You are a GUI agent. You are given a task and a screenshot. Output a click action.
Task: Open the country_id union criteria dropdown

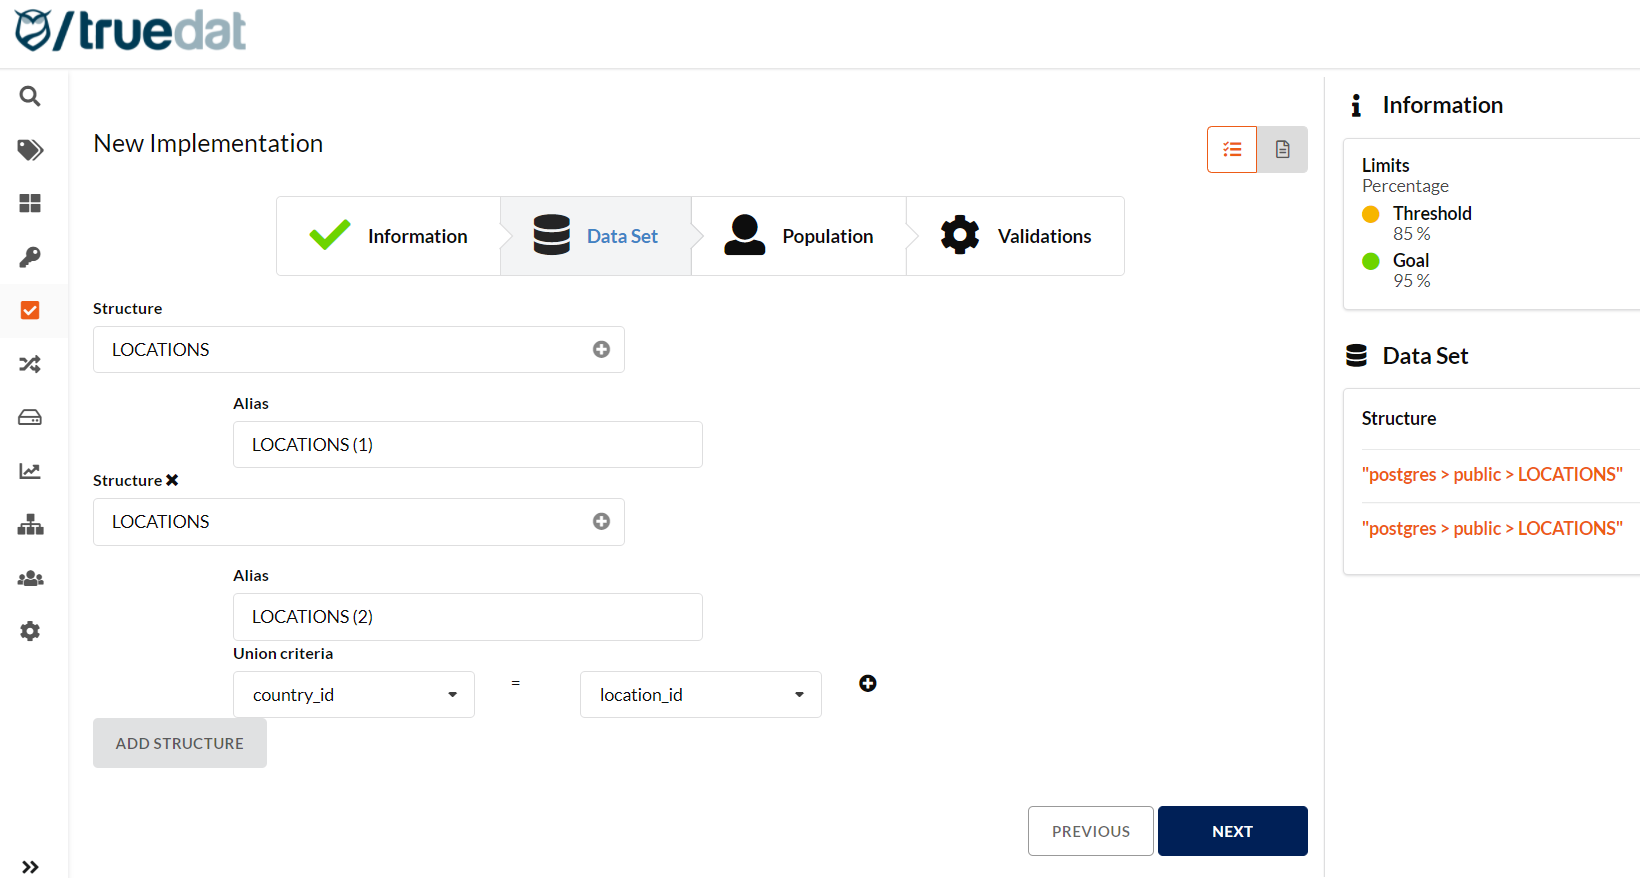point(353,695)
